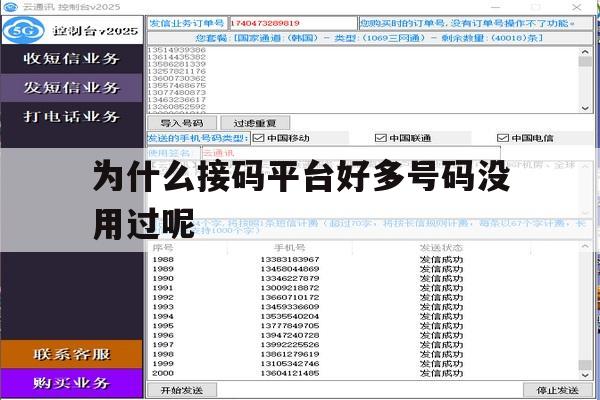Screen dimensions: 600x400
Task: Click the 发送状态 column header
Action: tap(441, 248)
